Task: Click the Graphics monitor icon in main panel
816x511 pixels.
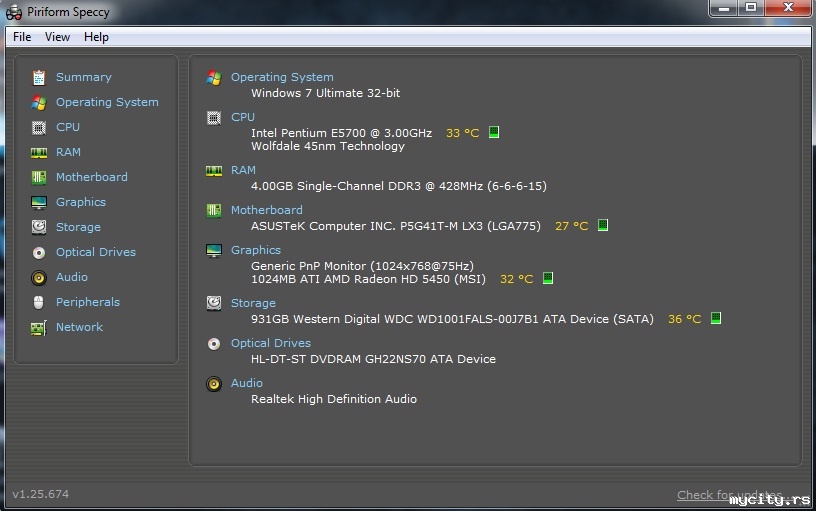Action: (x=214, y=251)
